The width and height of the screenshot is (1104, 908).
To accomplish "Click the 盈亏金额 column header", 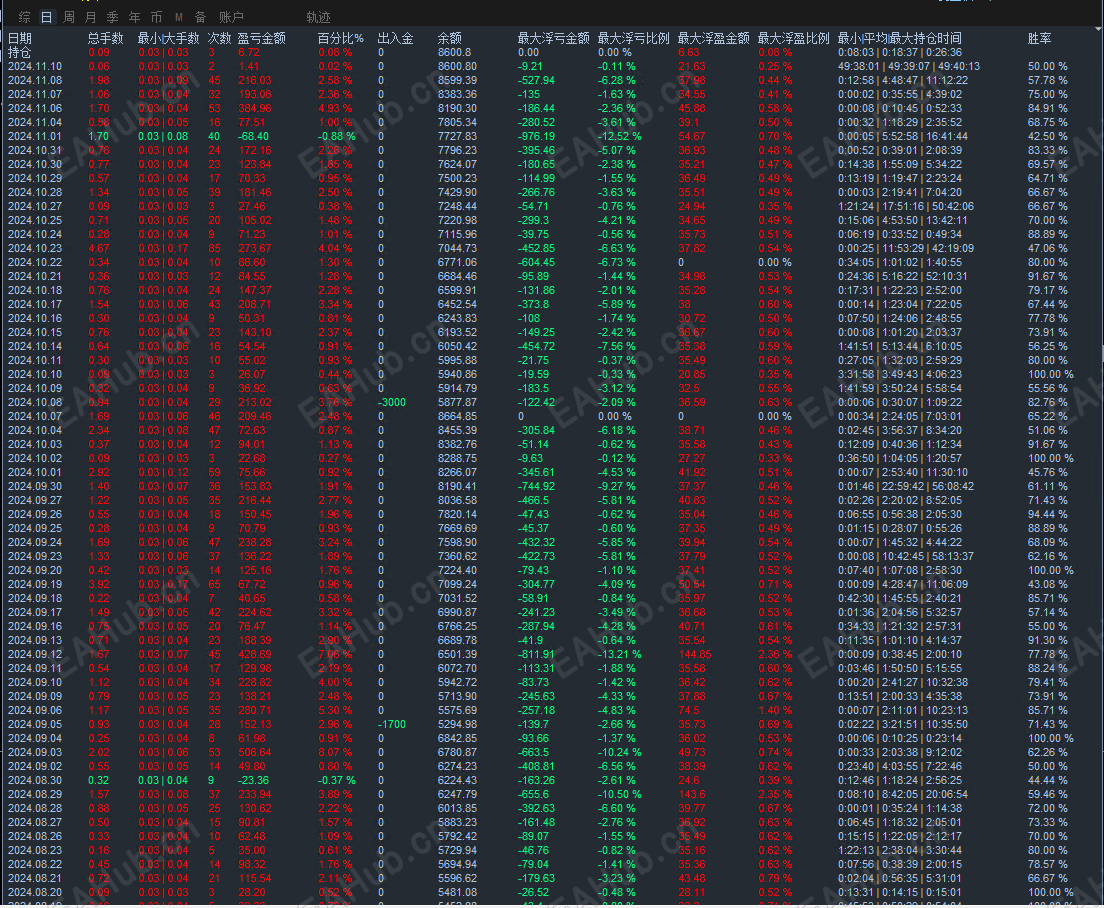I will pos(262,38).
